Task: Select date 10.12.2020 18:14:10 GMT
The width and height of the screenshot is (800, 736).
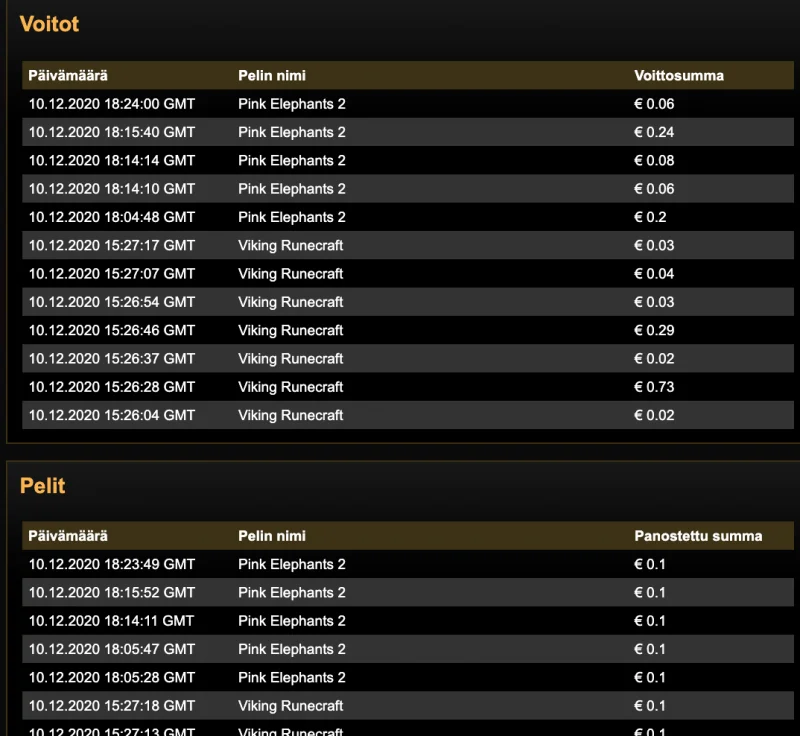Action: point(112,189)
